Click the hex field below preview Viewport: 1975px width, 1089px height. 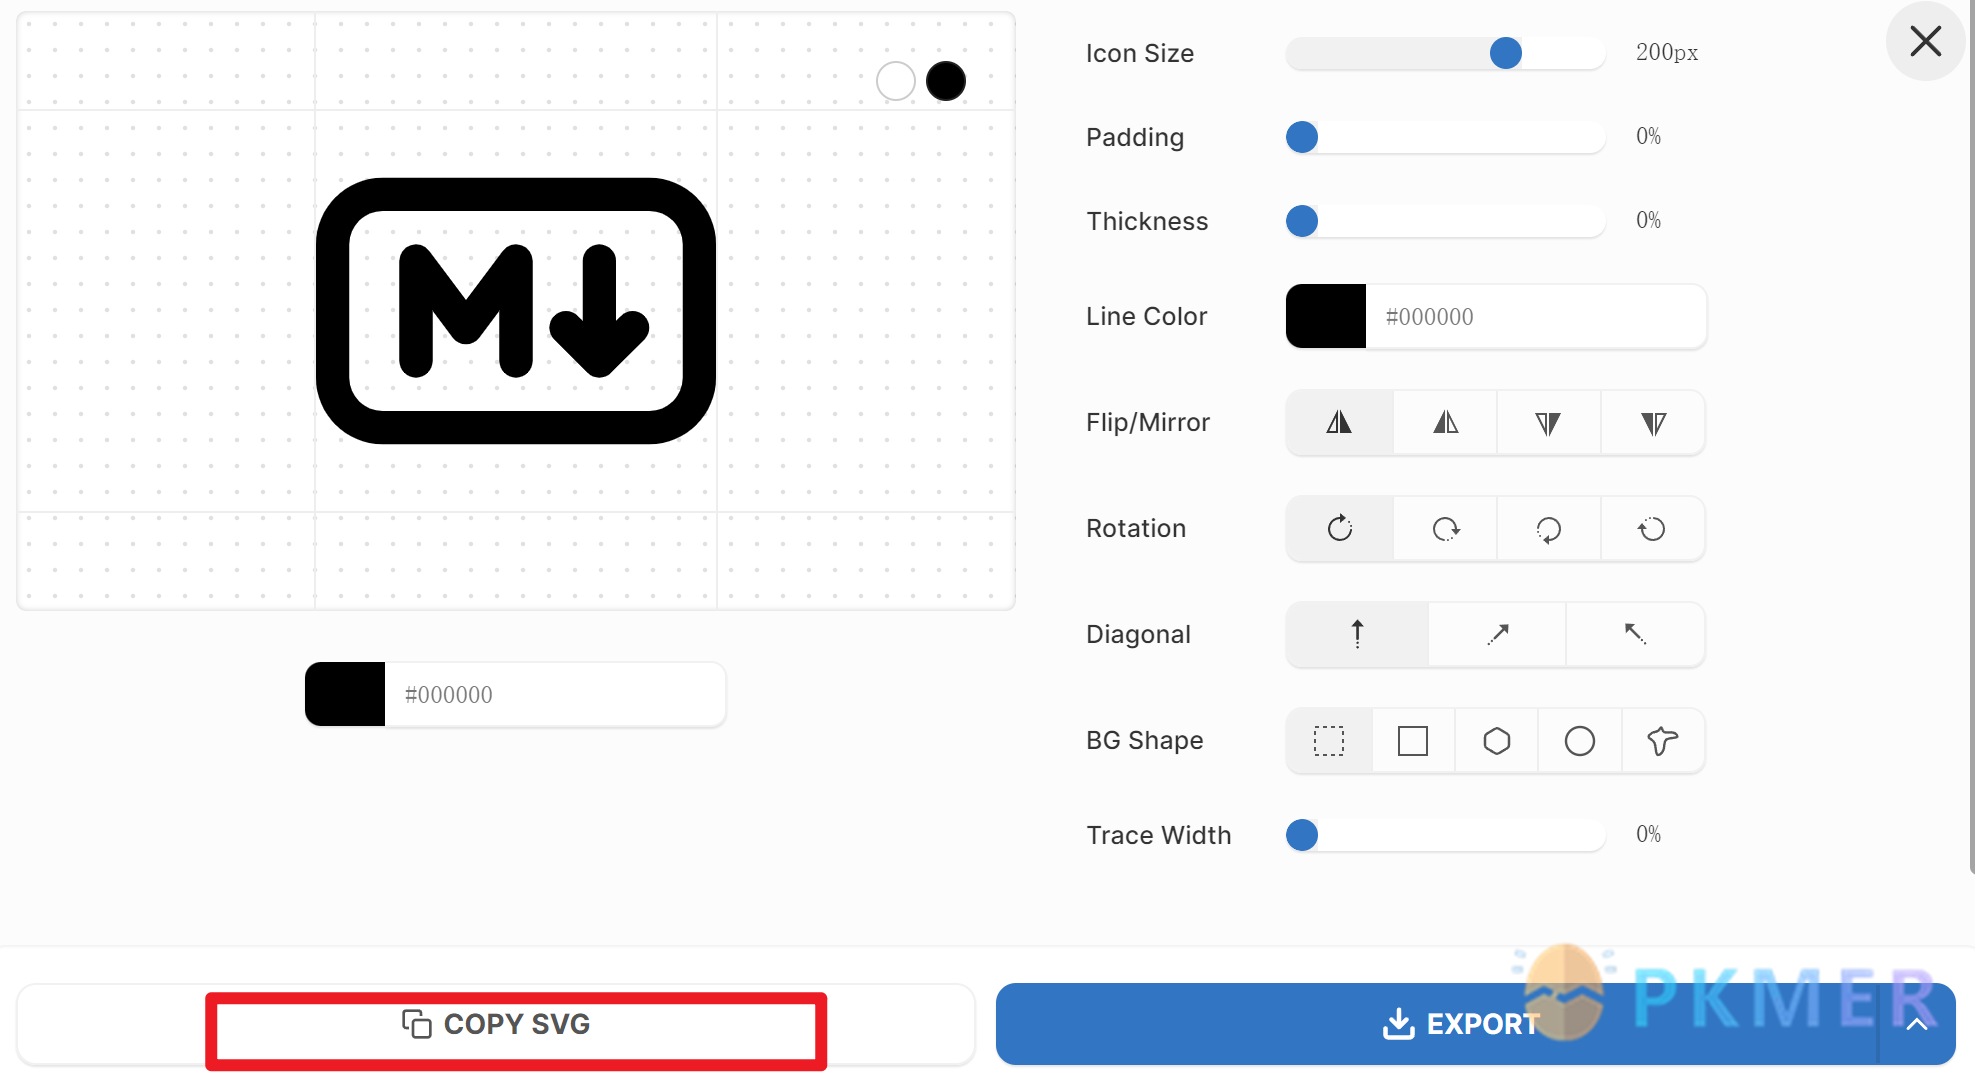click(x=555, y=695)
